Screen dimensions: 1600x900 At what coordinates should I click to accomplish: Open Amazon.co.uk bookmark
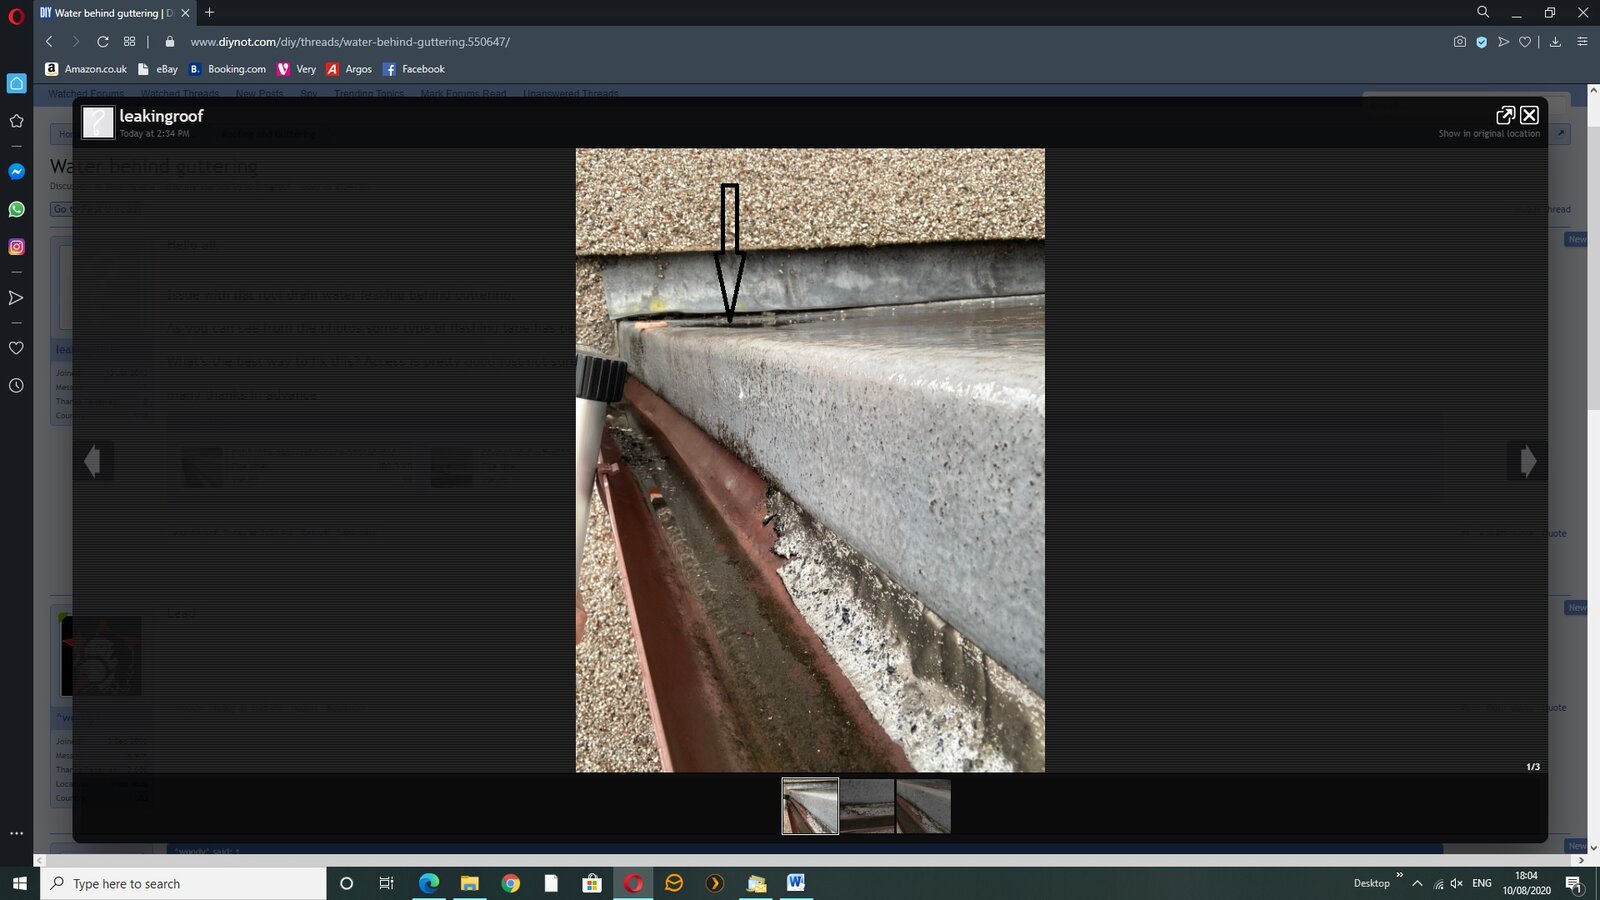pyautogui.click(x=86, y=69)
